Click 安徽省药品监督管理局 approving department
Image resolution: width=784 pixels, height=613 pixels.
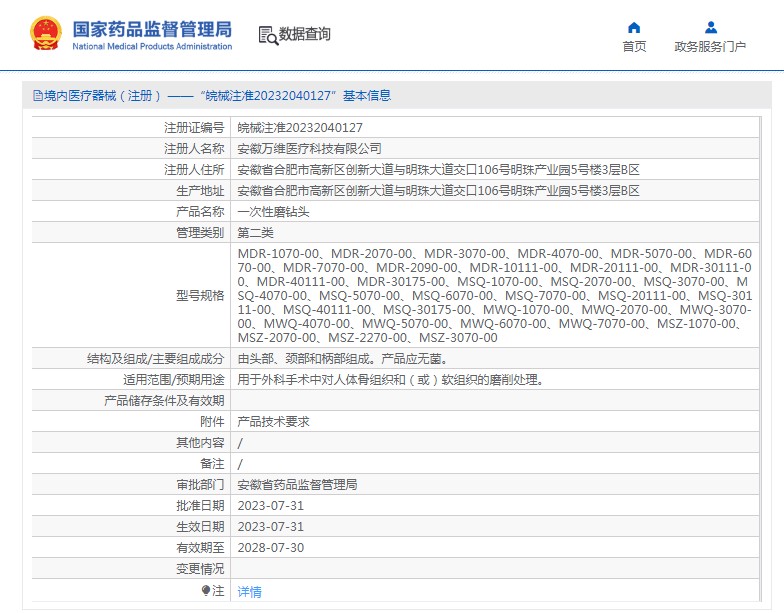tap(298, 484)
